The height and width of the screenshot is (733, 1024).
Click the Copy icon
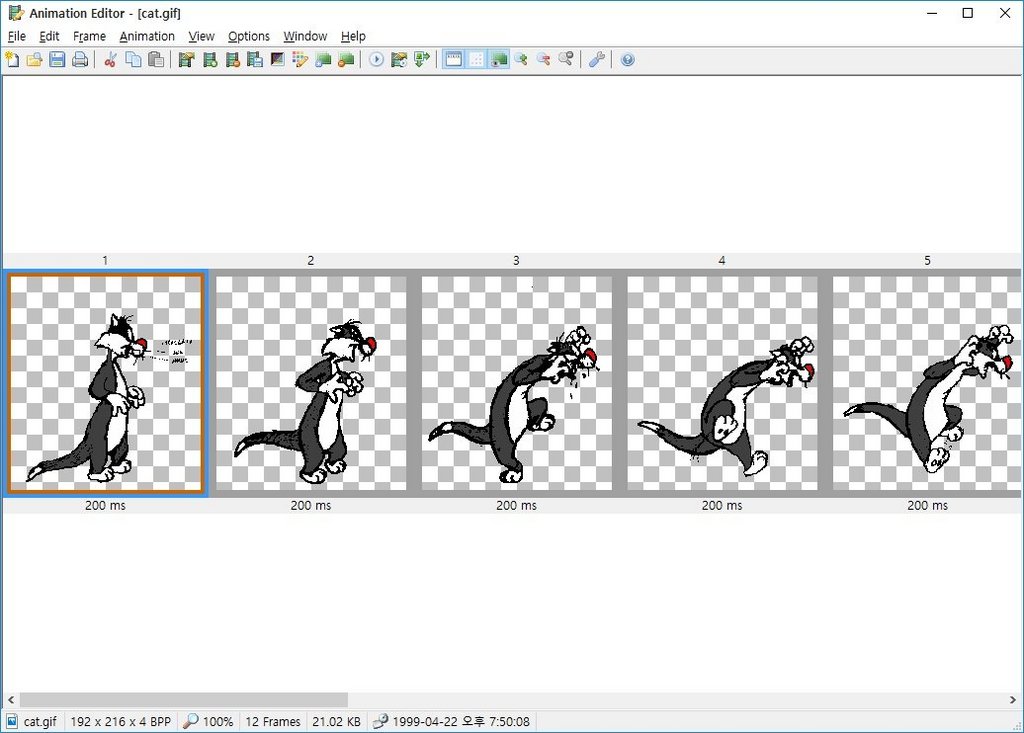pos(133,59)
